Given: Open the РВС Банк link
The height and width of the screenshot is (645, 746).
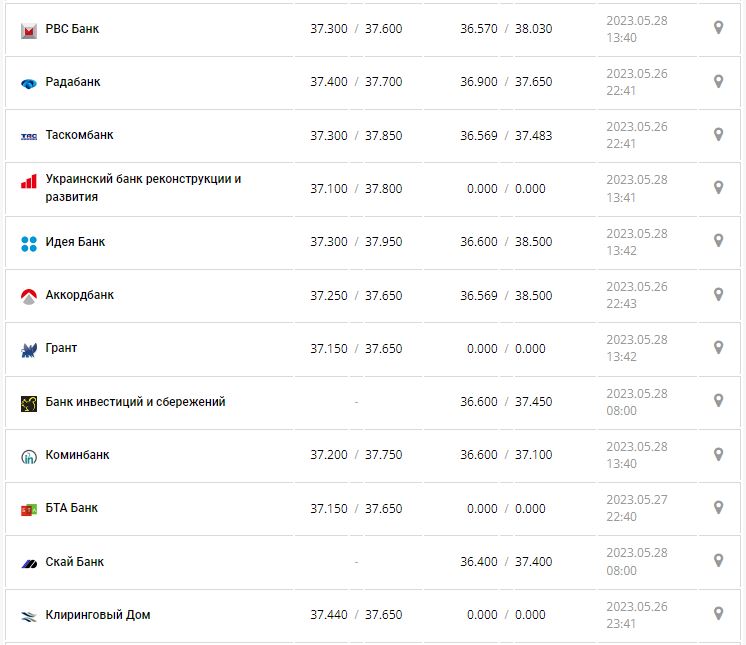Looking at the screenshot, I should [72, 29].
